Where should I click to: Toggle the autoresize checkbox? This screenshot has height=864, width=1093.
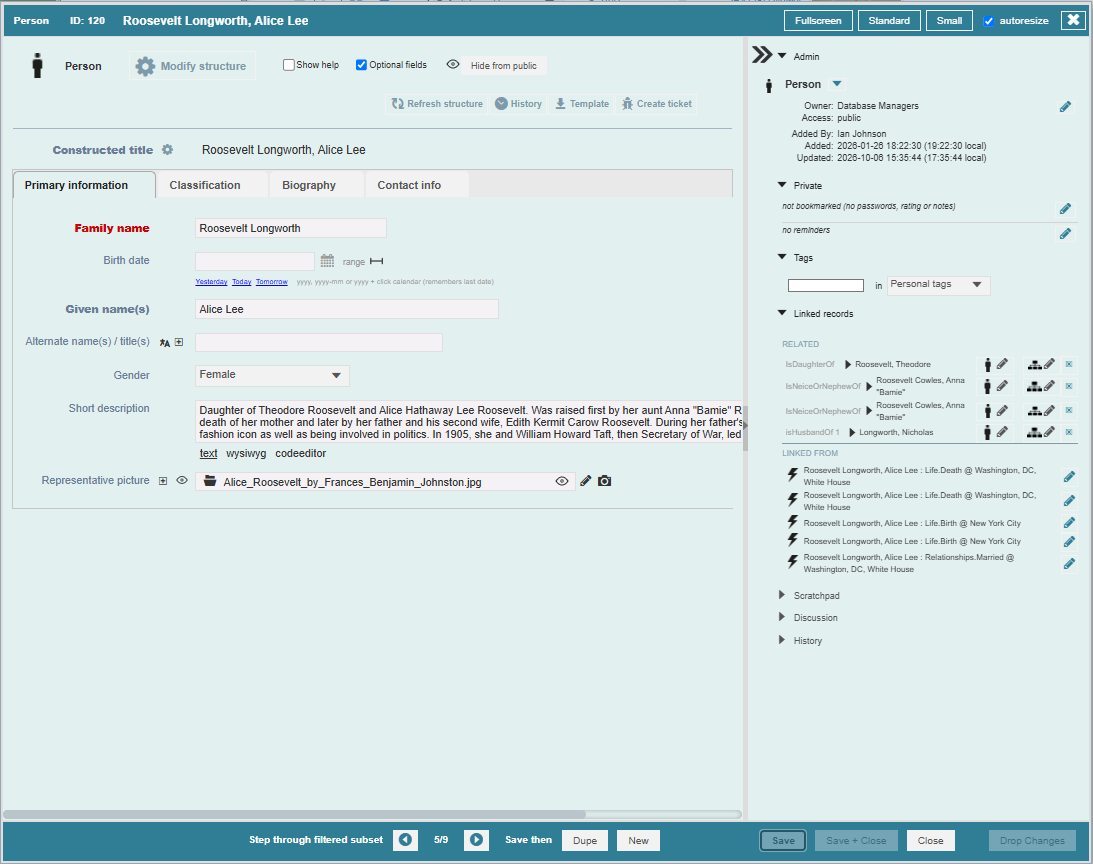[x=988, y=21]
